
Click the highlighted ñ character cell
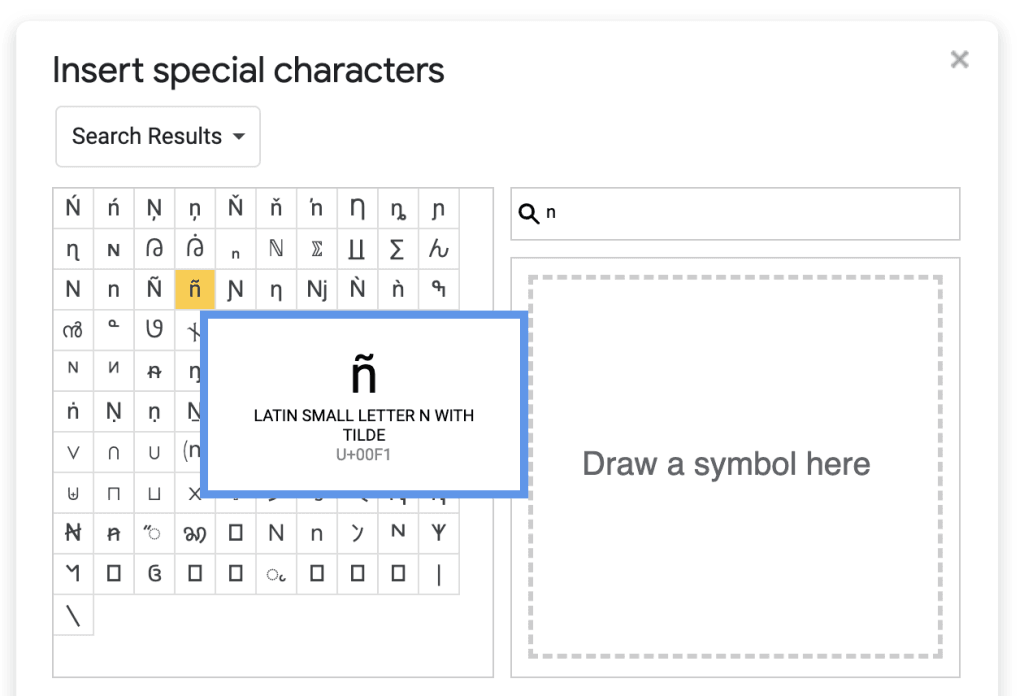click(x=195, y=290)
